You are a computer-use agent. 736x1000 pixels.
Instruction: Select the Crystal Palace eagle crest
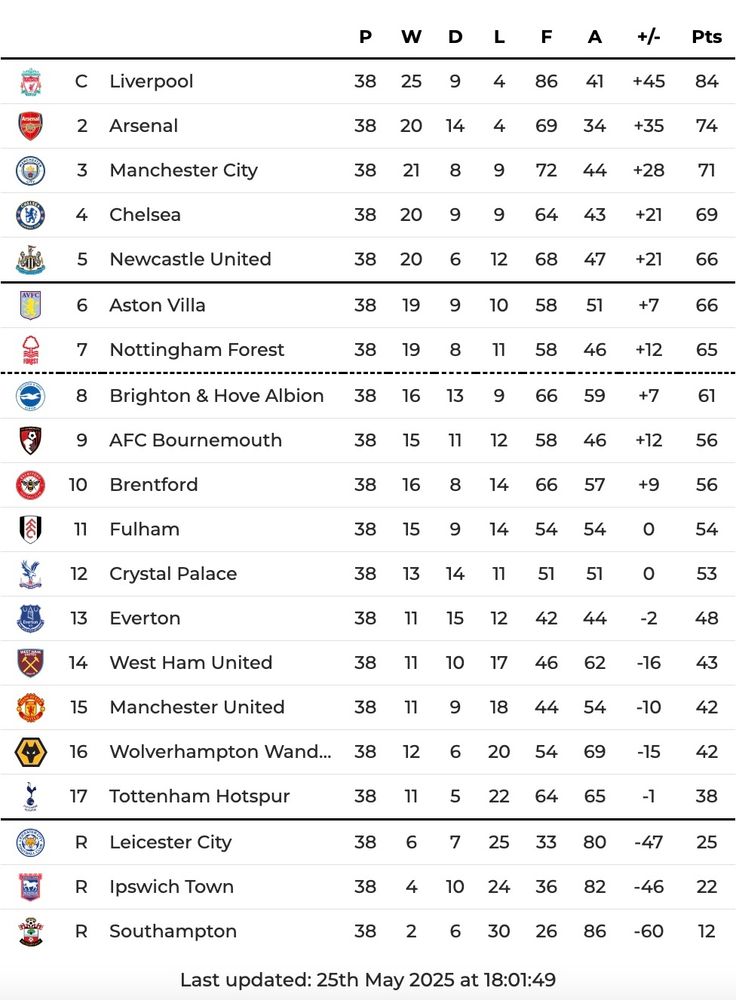[x=30, y=574]
